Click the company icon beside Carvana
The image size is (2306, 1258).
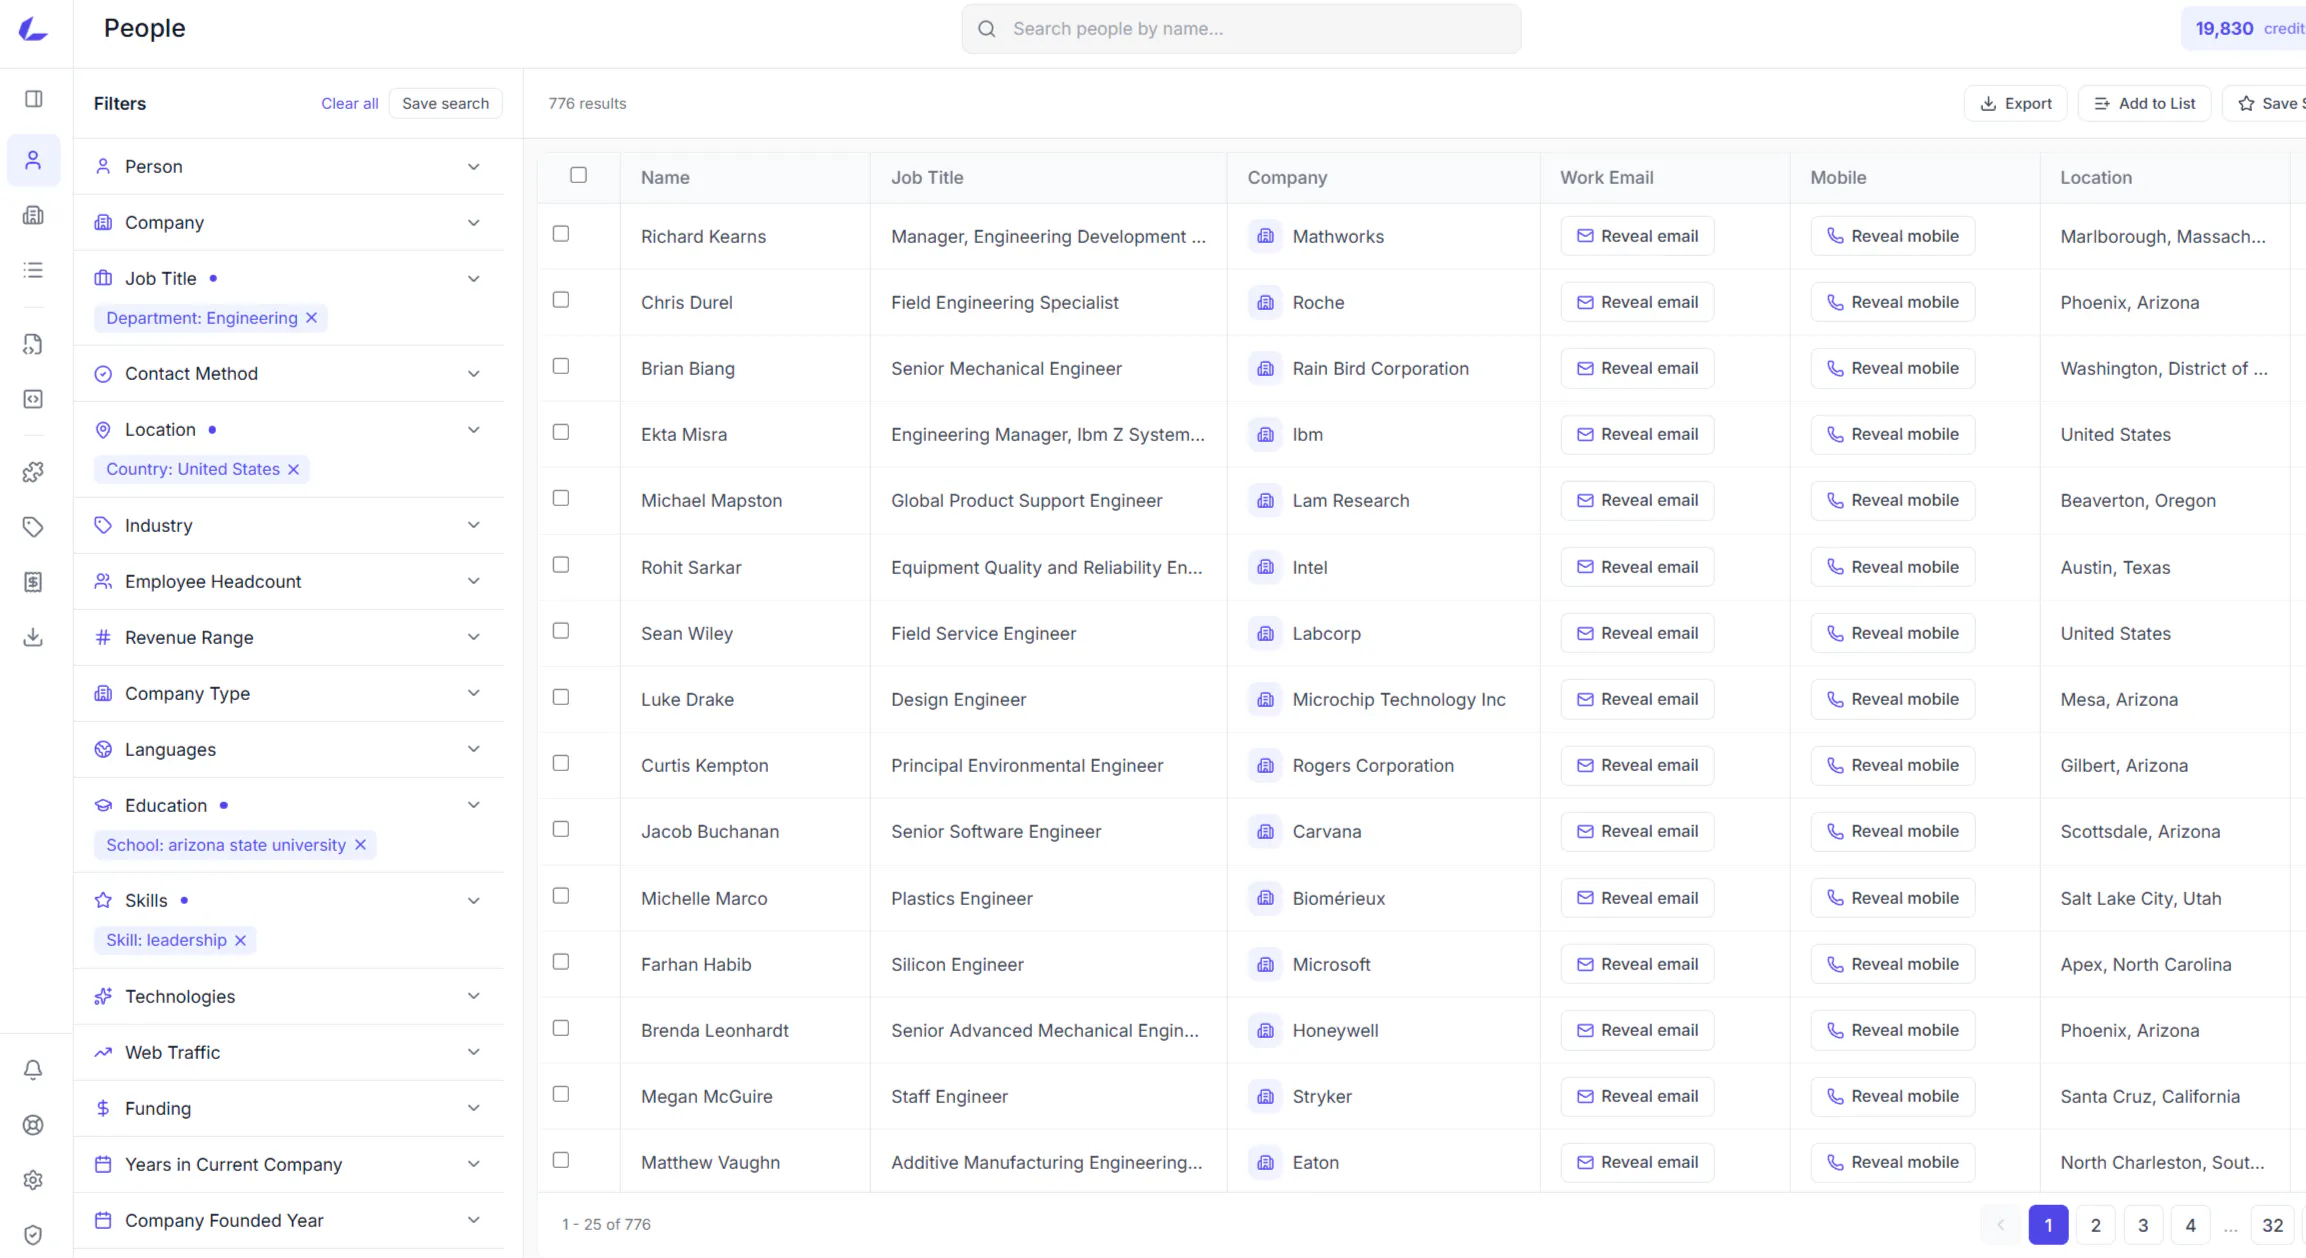click(x=1265, y=831)
